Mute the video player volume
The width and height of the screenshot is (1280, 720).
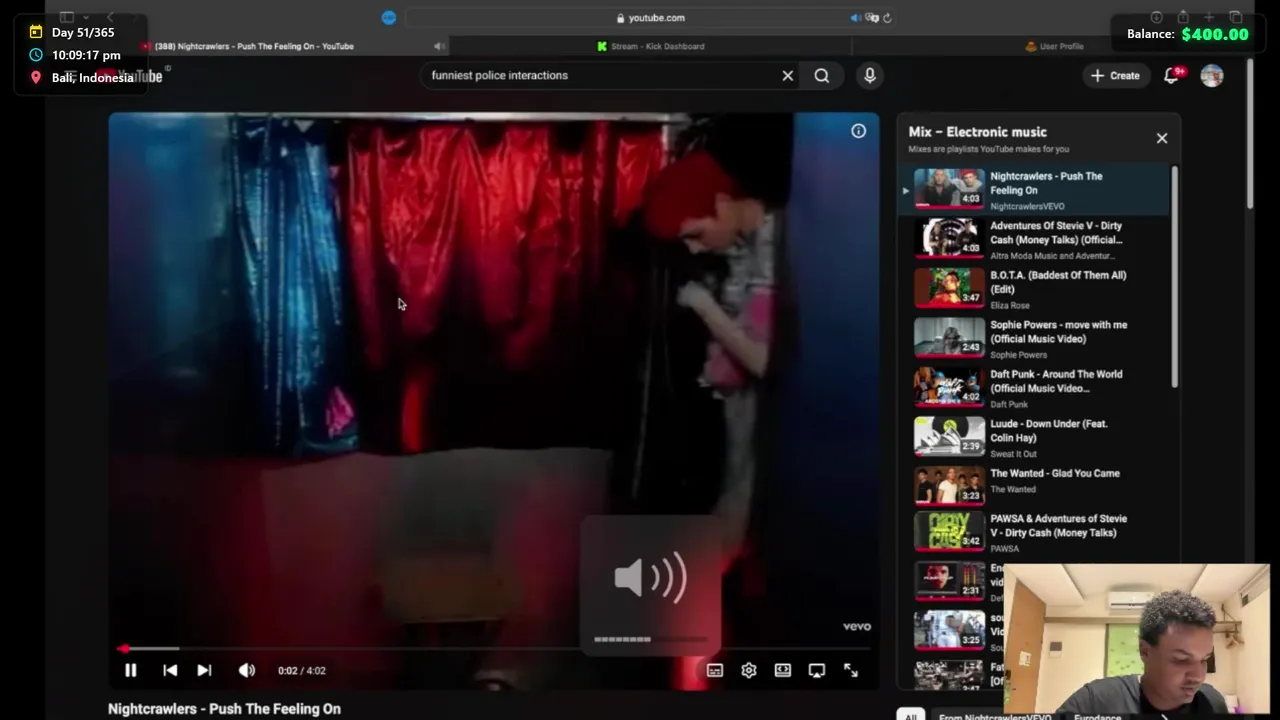(246, 671)
